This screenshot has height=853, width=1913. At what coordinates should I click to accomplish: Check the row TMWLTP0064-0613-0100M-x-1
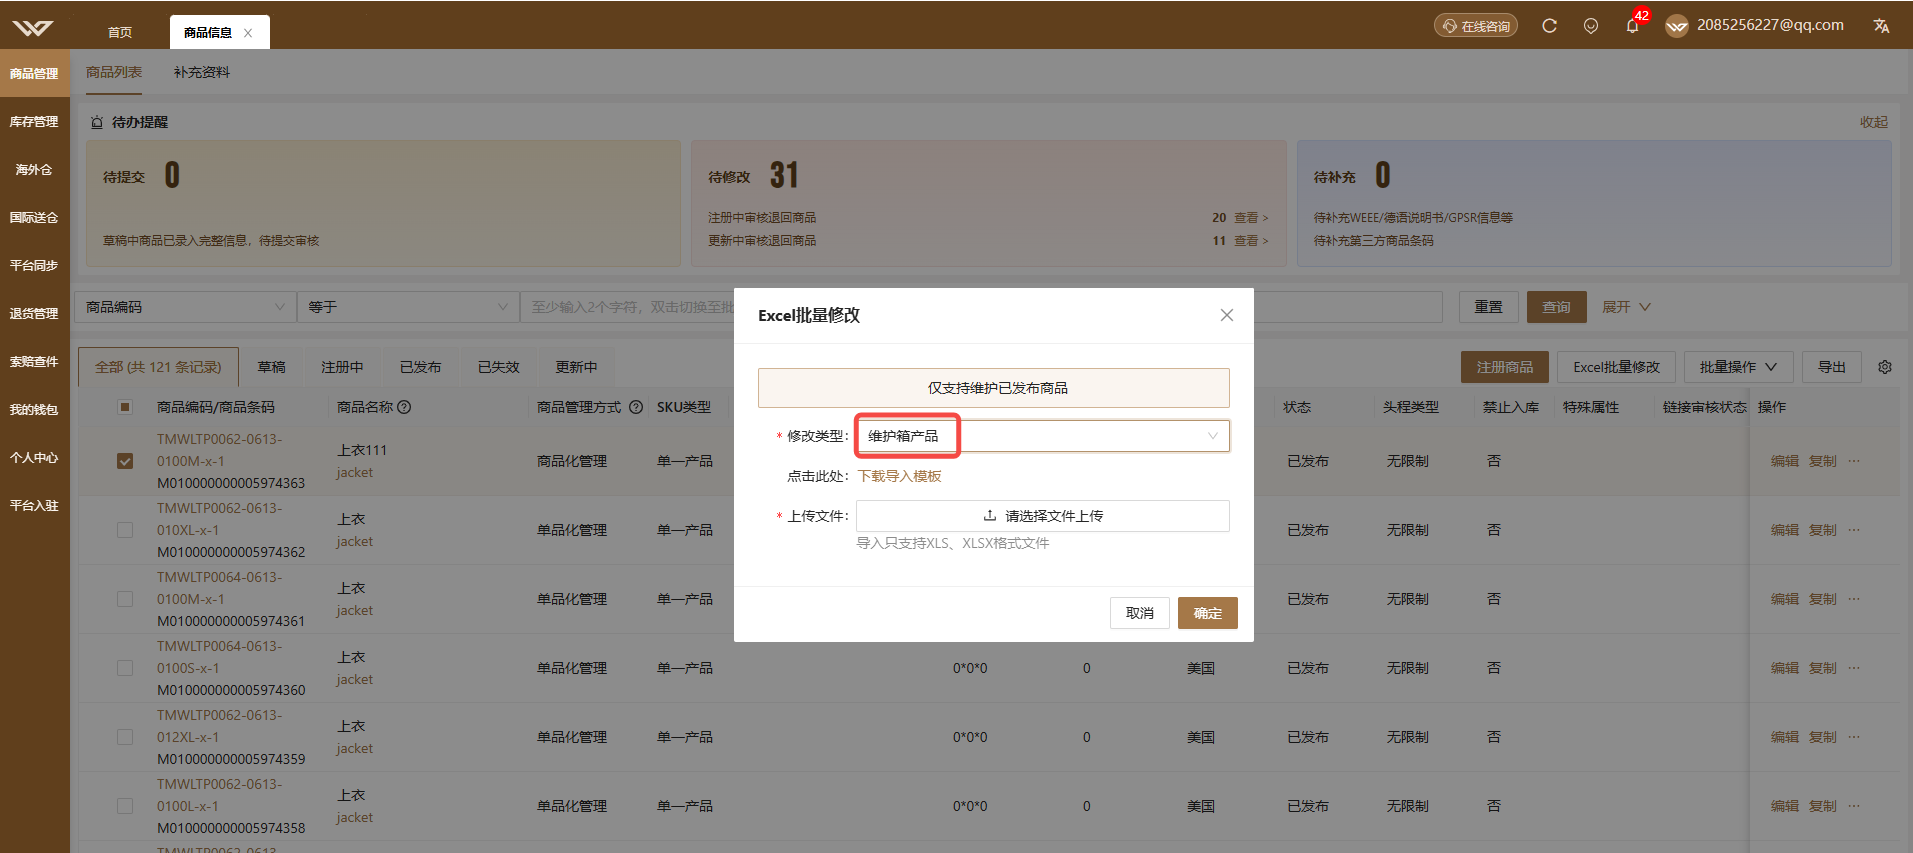(x=125, y=599)
